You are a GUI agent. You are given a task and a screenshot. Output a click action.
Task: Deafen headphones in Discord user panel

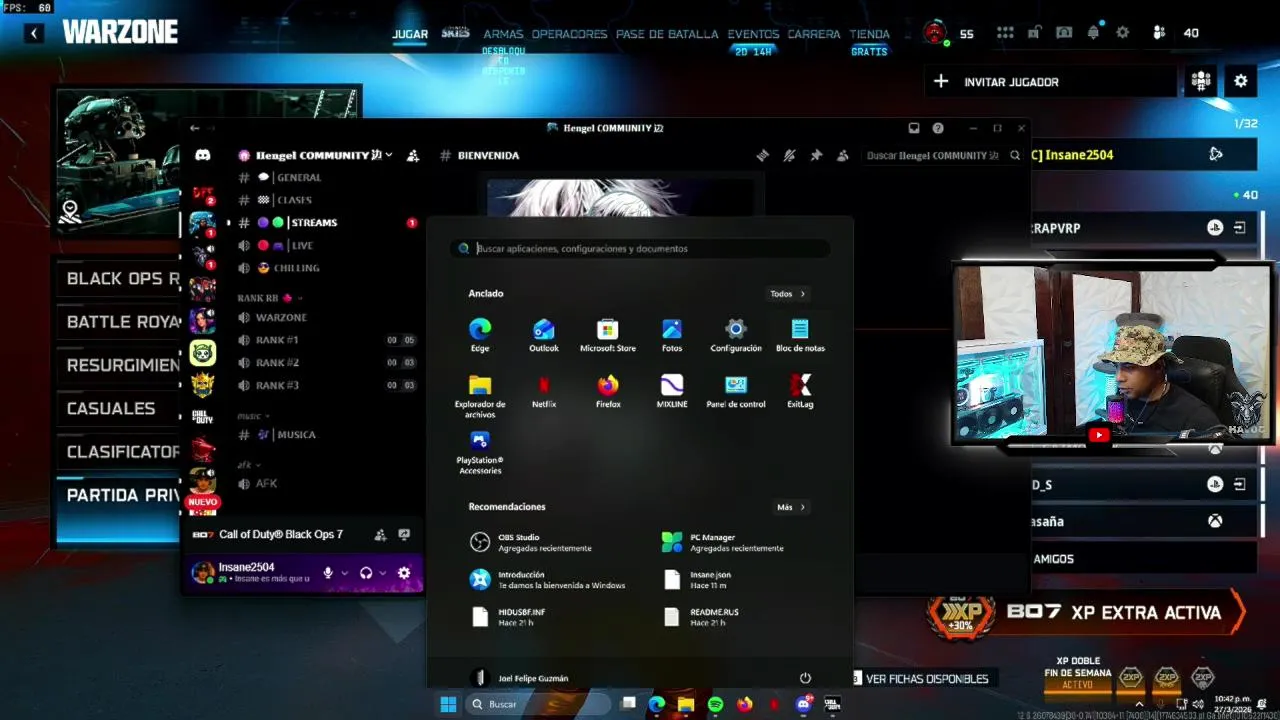pyautogui.click(x=366, y=573)
